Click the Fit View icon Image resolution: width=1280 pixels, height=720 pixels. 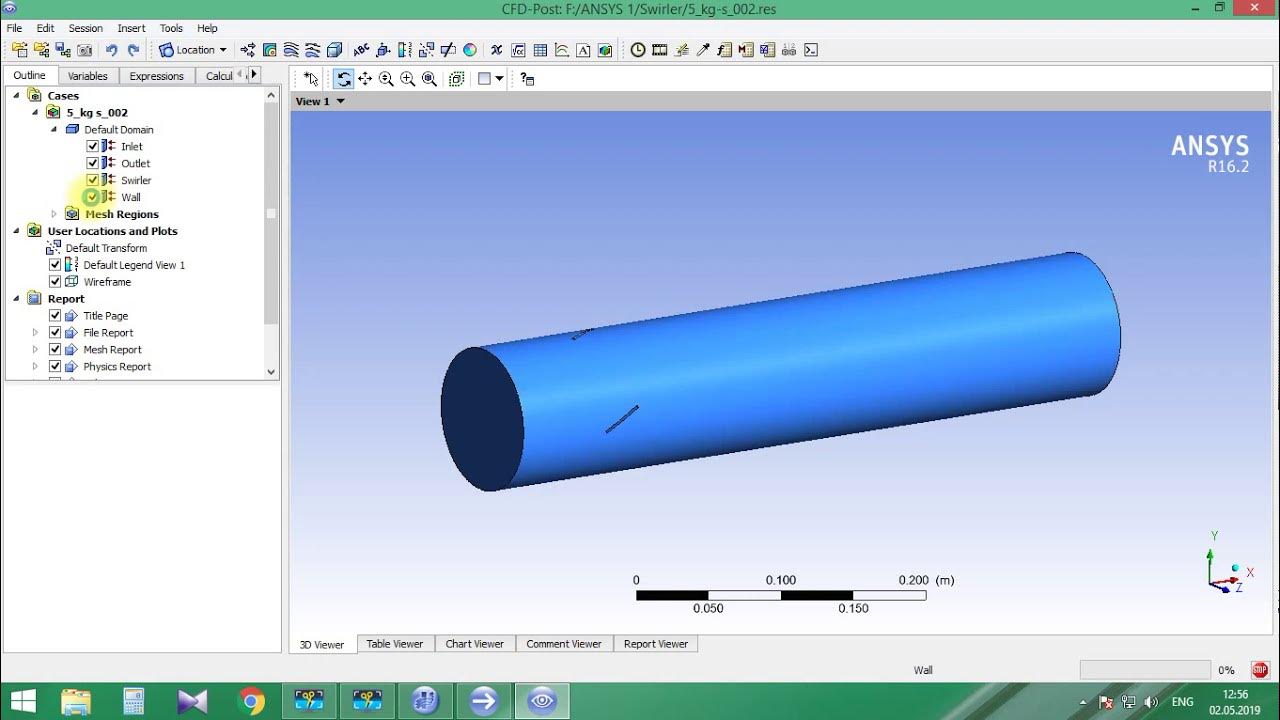tap(429, 78)
